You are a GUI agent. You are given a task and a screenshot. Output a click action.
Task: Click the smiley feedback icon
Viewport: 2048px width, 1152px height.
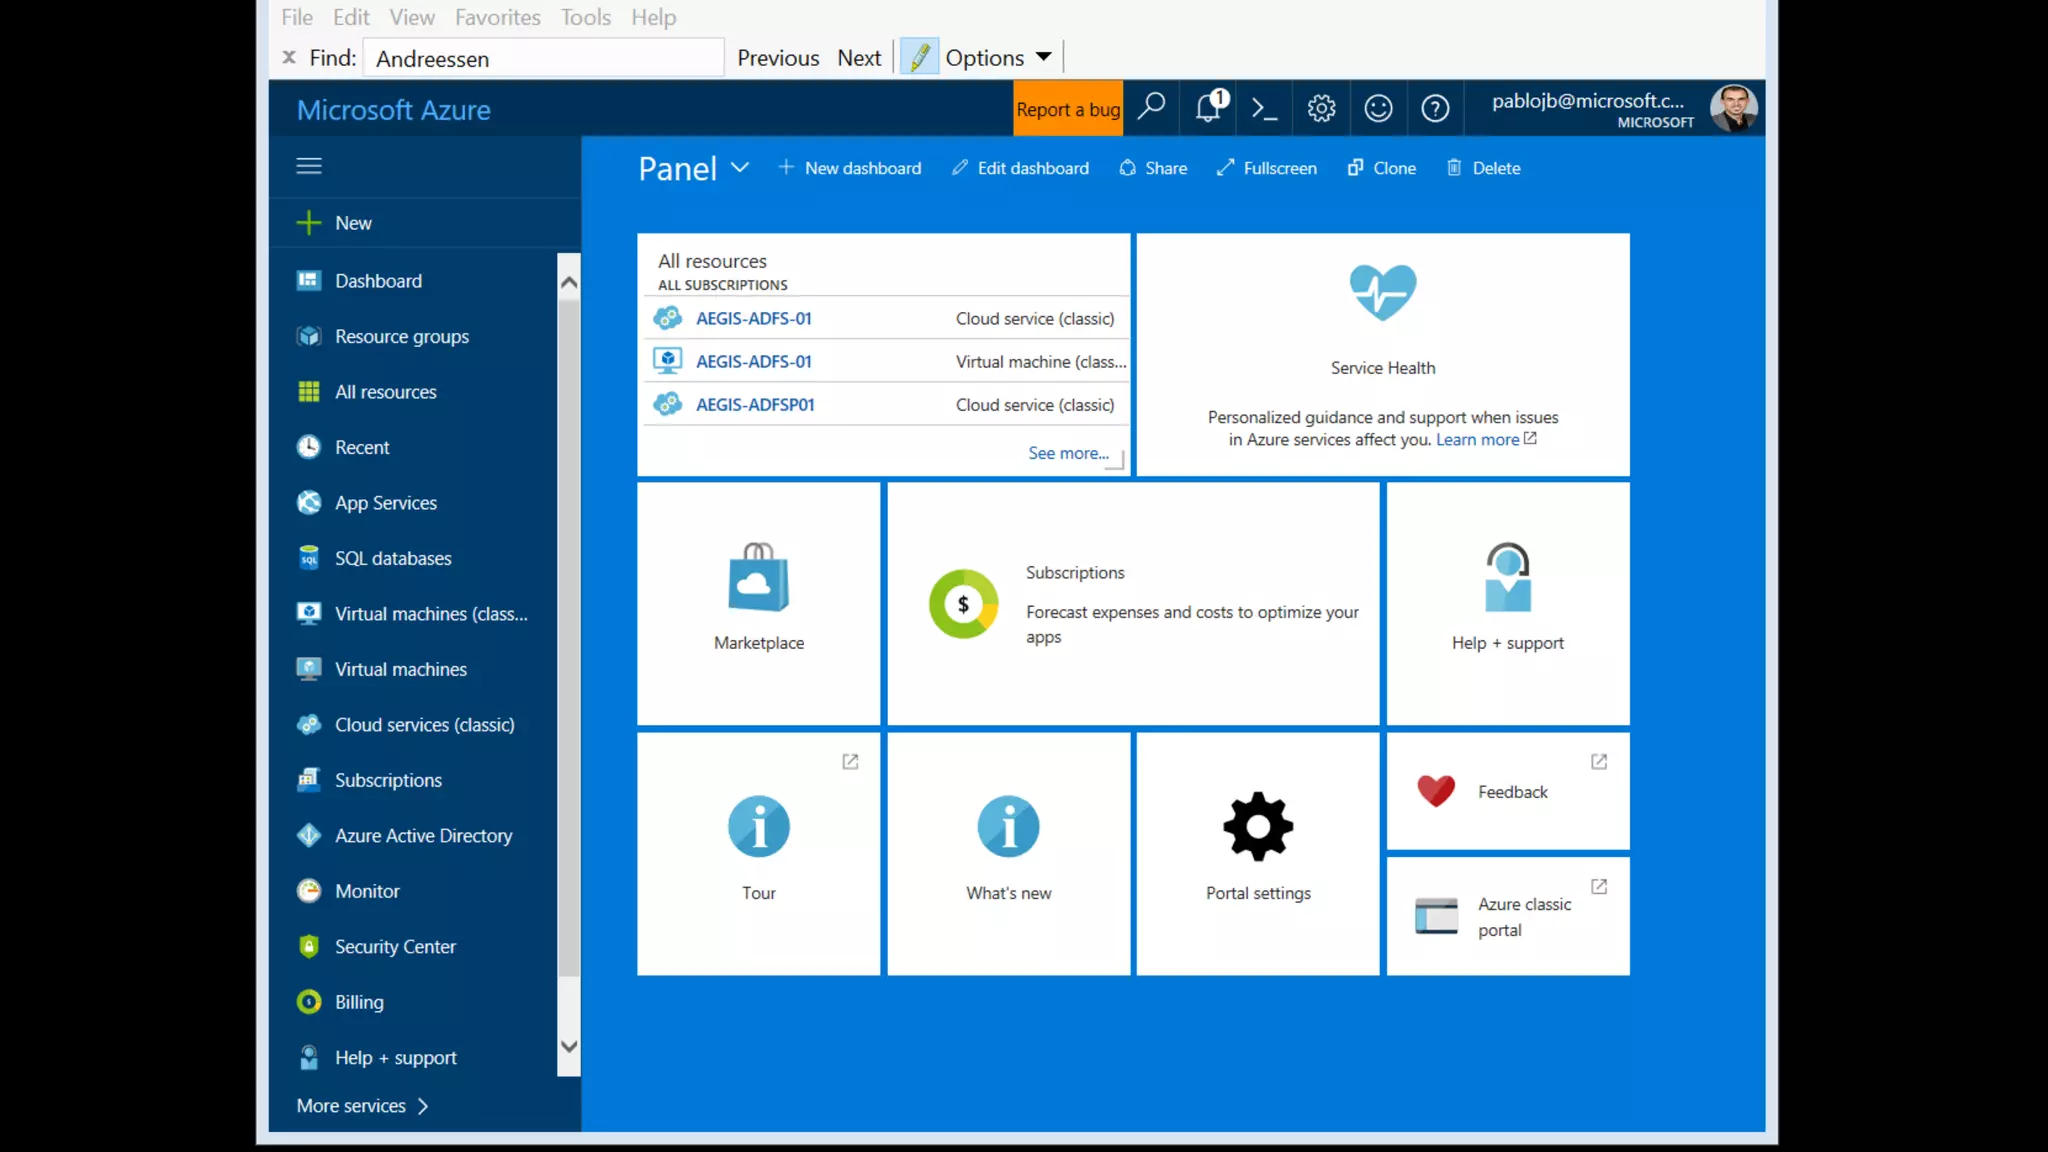[x=1378, y=108]
